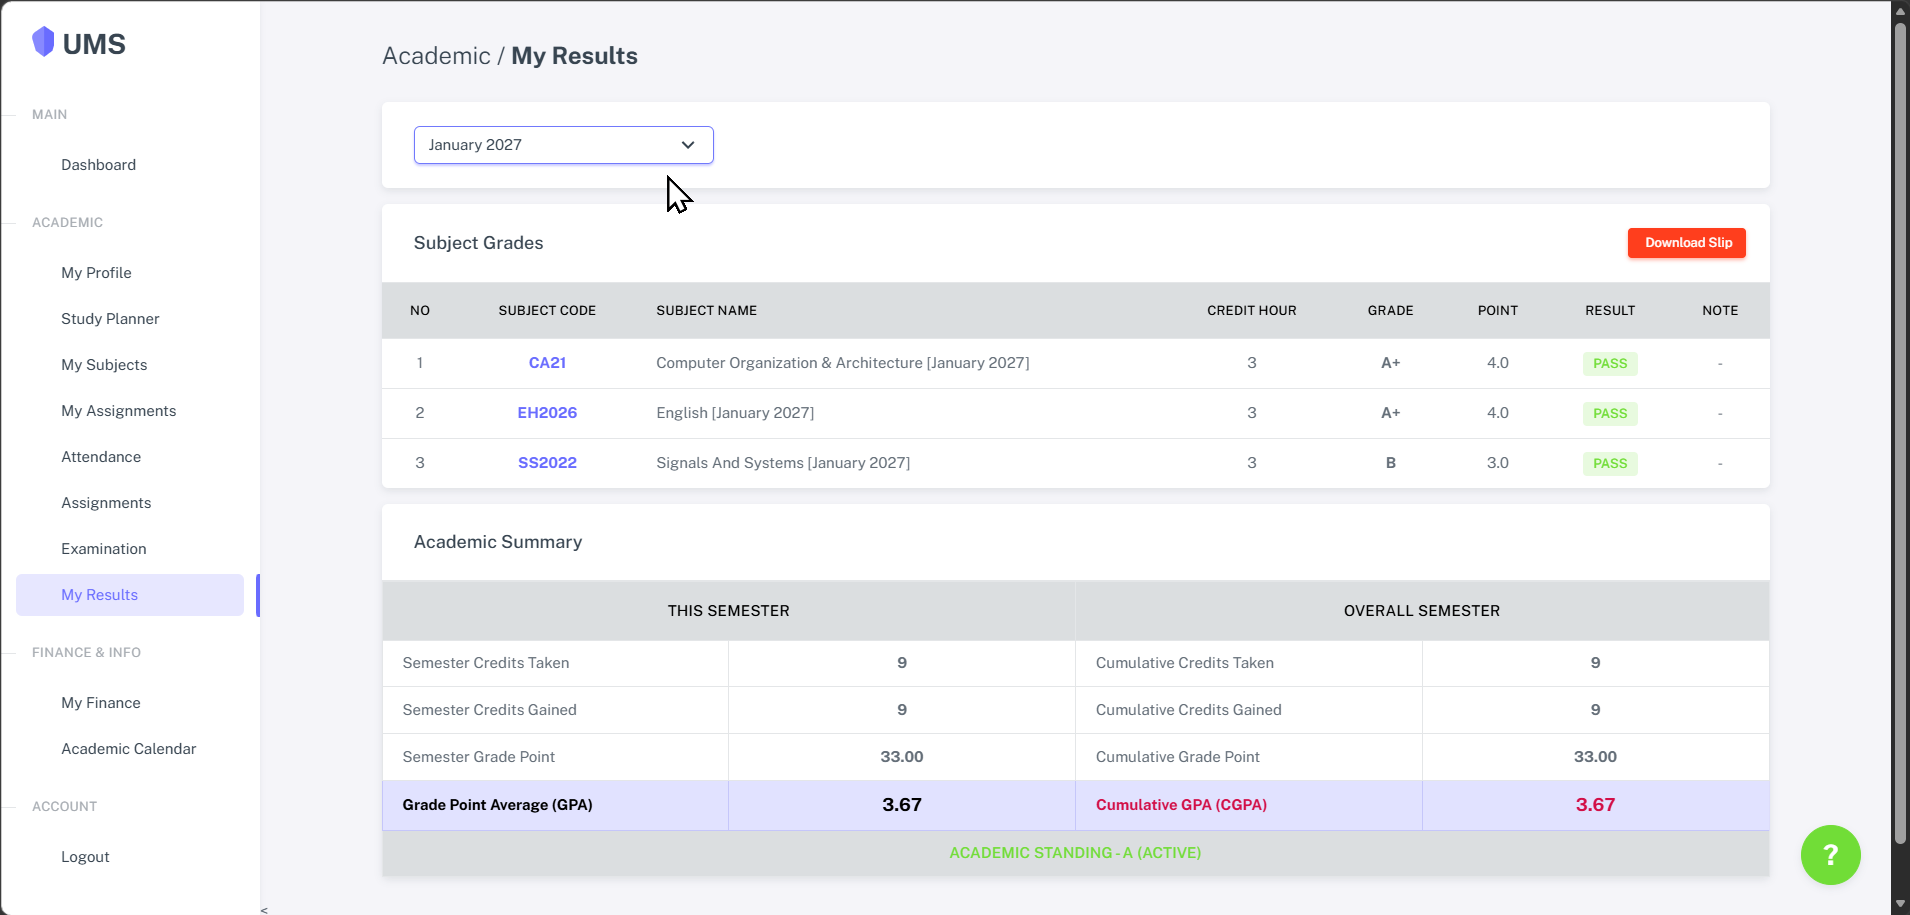Open the EH2026 subject code link

547,413
